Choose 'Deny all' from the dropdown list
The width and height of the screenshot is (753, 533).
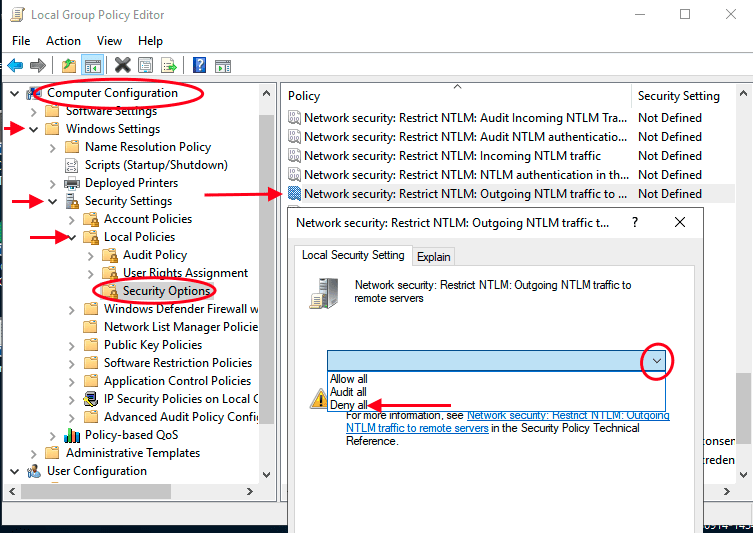[x=349, y=405]
